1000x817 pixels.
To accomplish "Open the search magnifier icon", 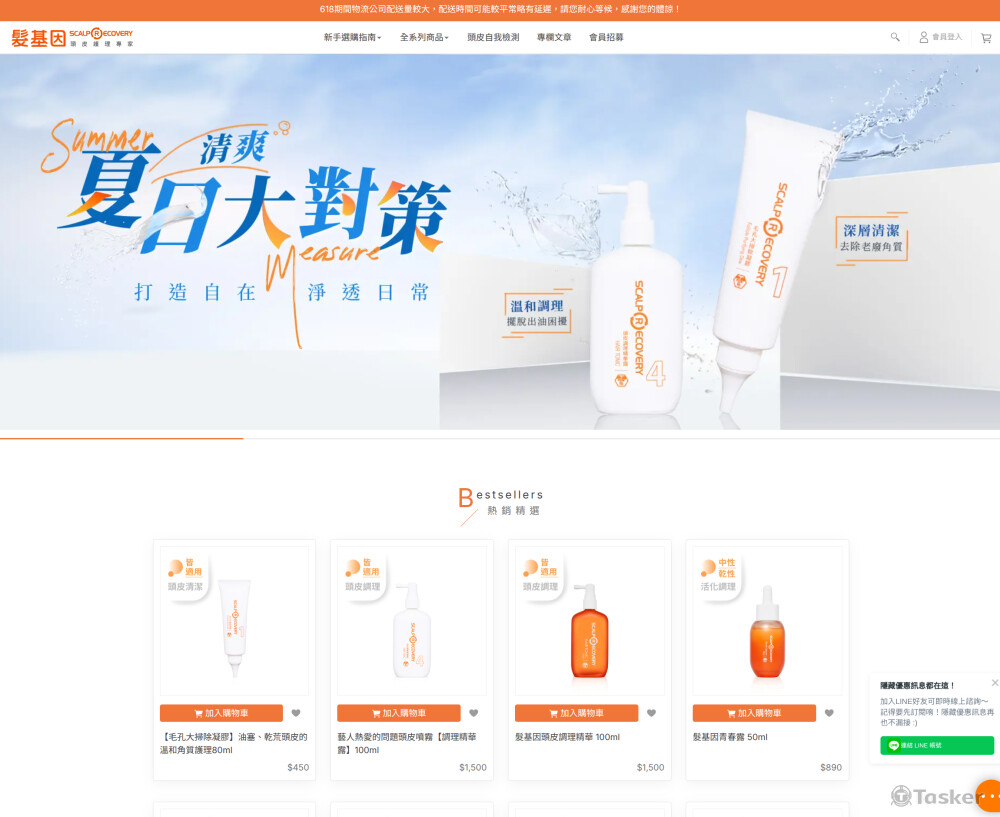I will tap(895, 37).
